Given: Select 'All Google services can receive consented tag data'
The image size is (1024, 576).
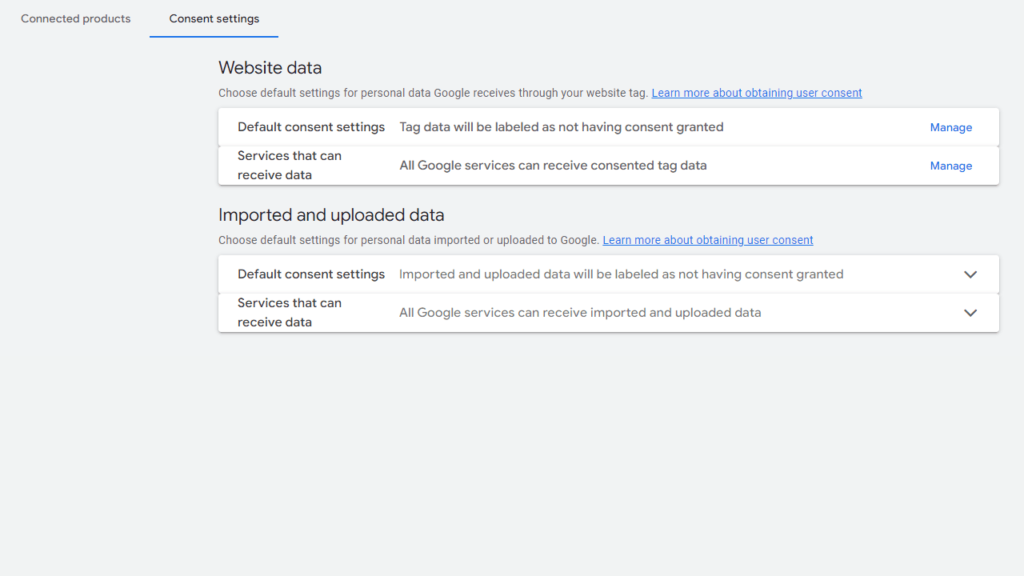Looking at the screenshot, I should tap(553, 166).
